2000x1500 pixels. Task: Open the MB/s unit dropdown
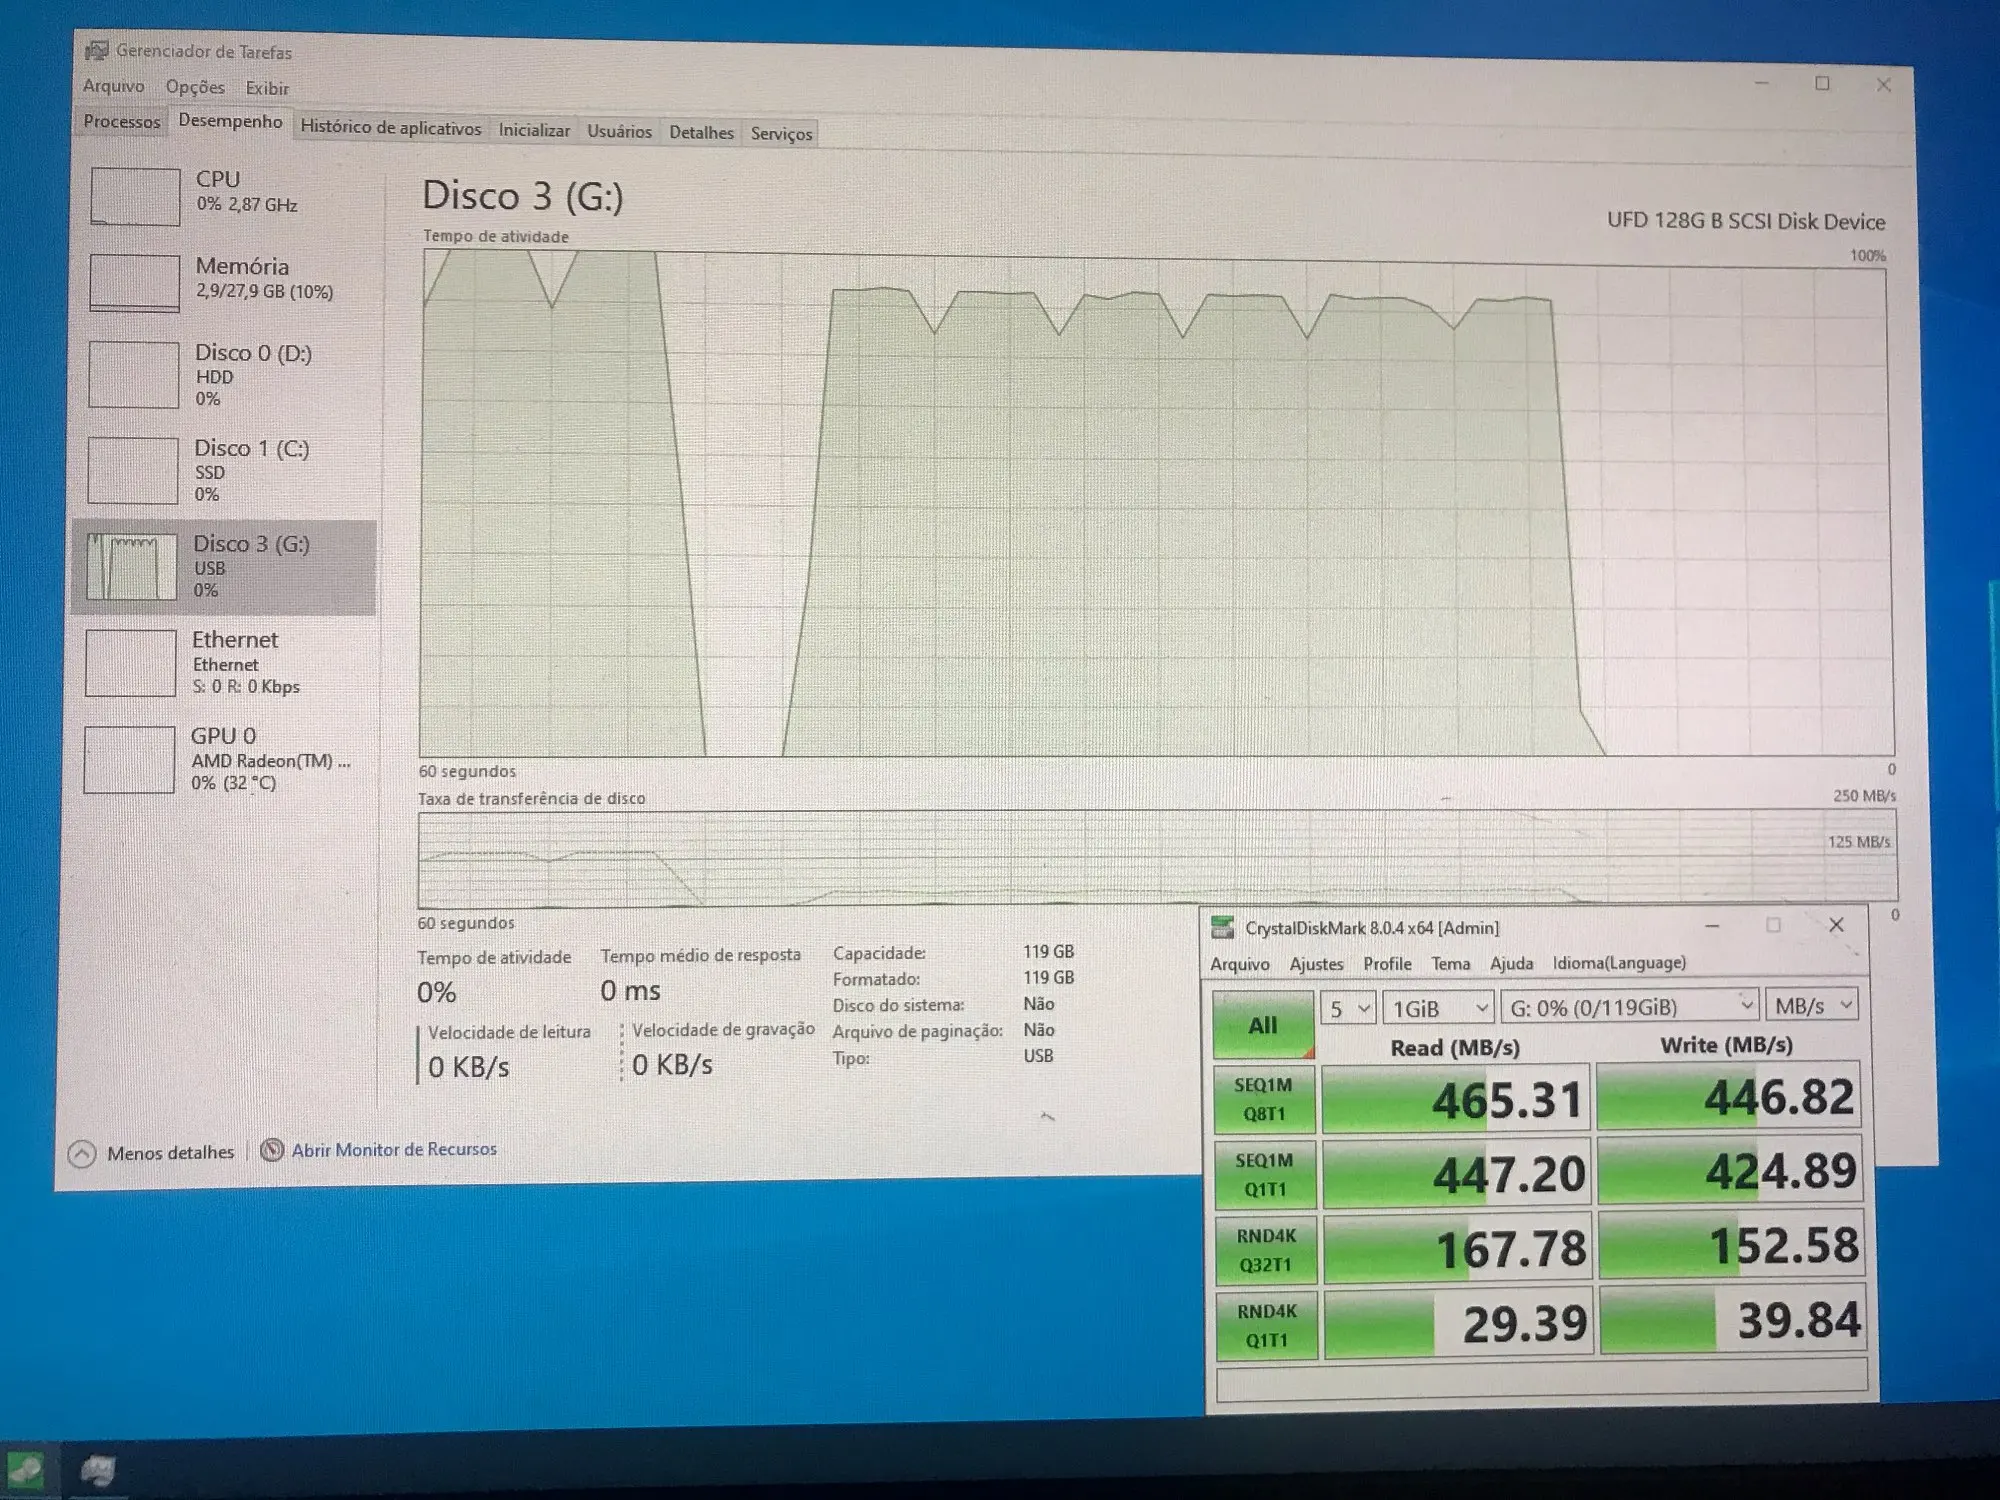[1811, 1006]
